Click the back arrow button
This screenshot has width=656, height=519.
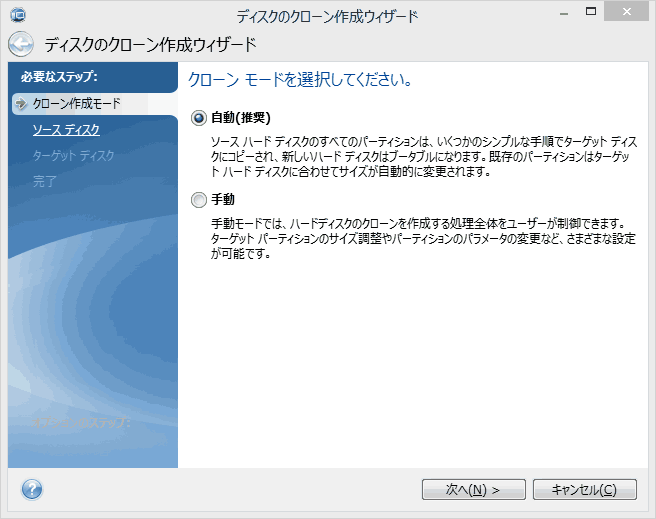point(20,44)
